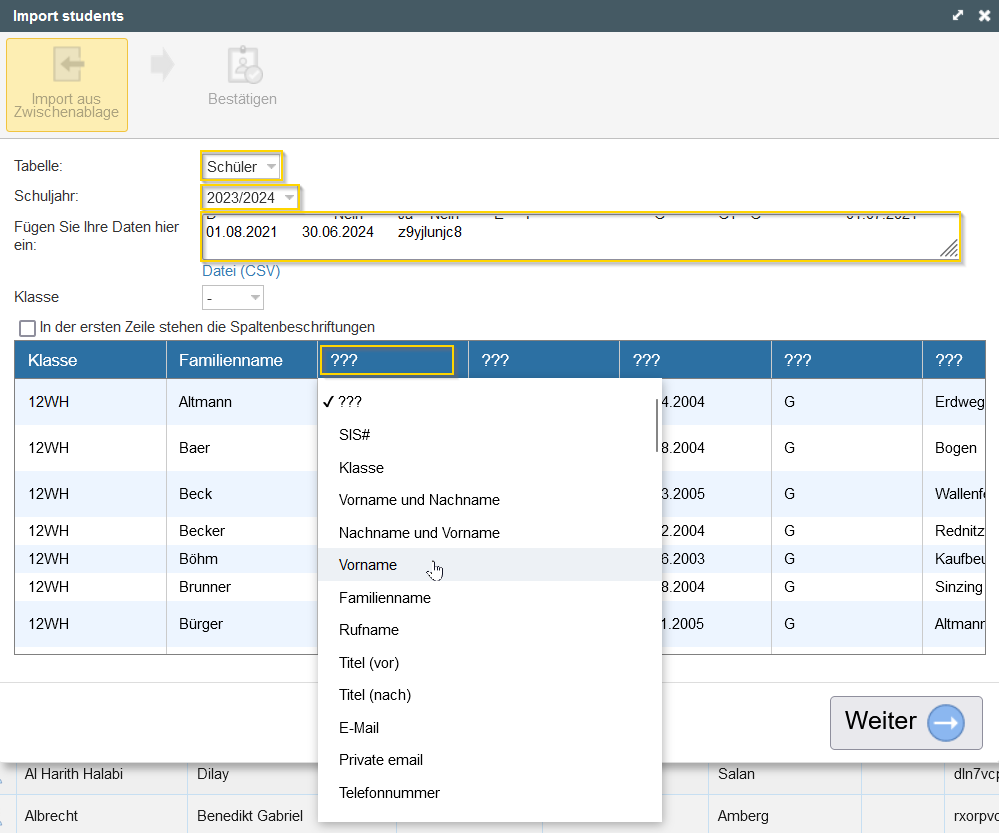Pick E-Mail from the column options
This screenshot has width=999, height=833.
(x=359, y=728)
